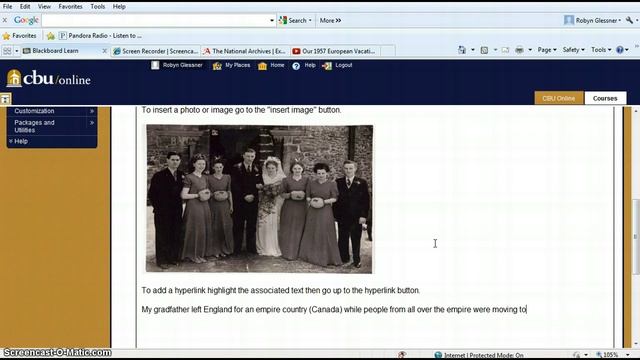Screen dimensions: 640x360
Task: Click the 'My gradfather left England' text line
Action: click(334, 309)
